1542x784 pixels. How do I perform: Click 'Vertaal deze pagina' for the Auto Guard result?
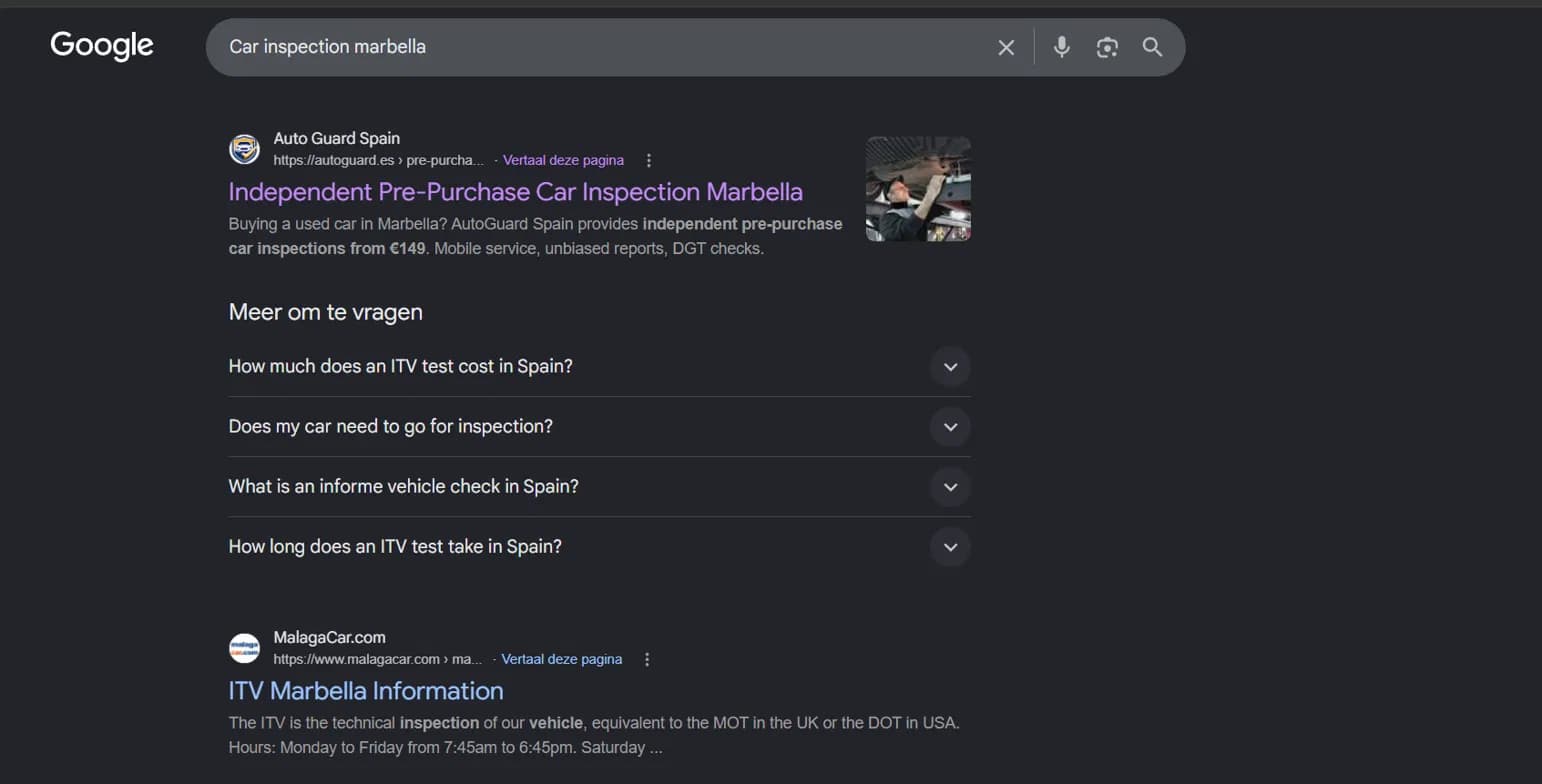pos(563,160)
